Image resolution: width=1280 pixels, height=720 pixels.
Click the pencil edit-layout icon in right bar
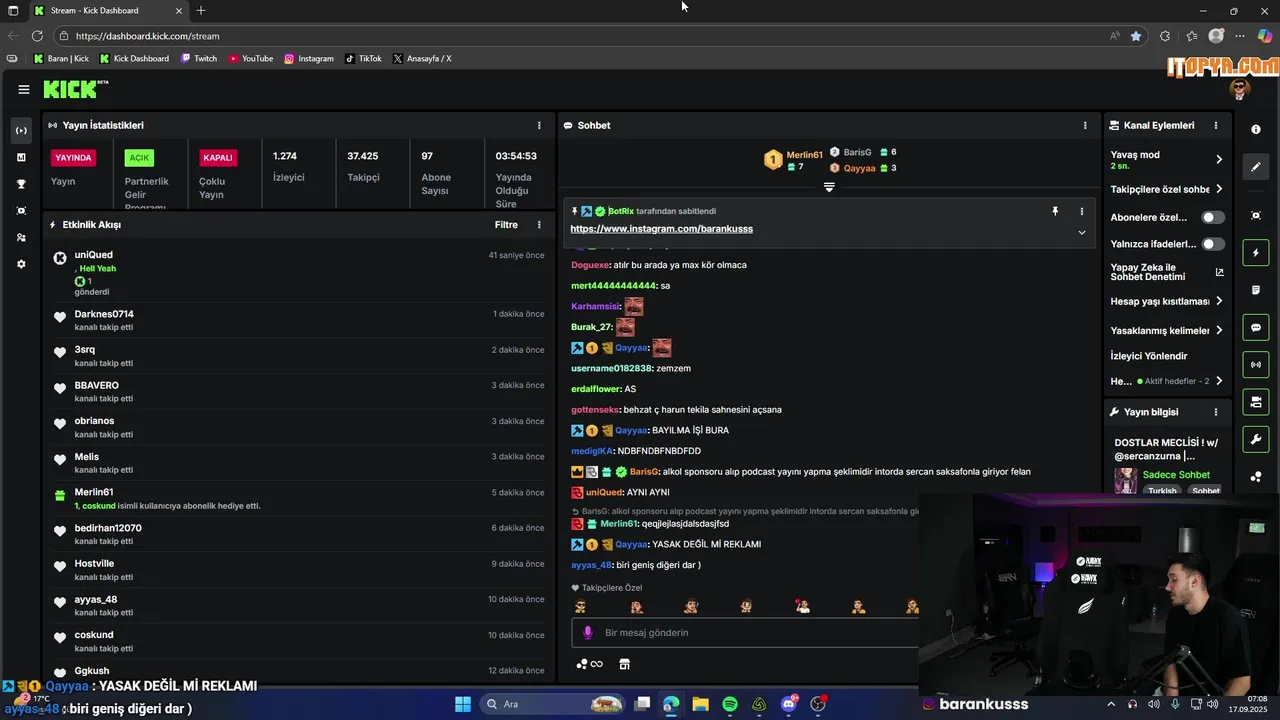coord(1256,167)
